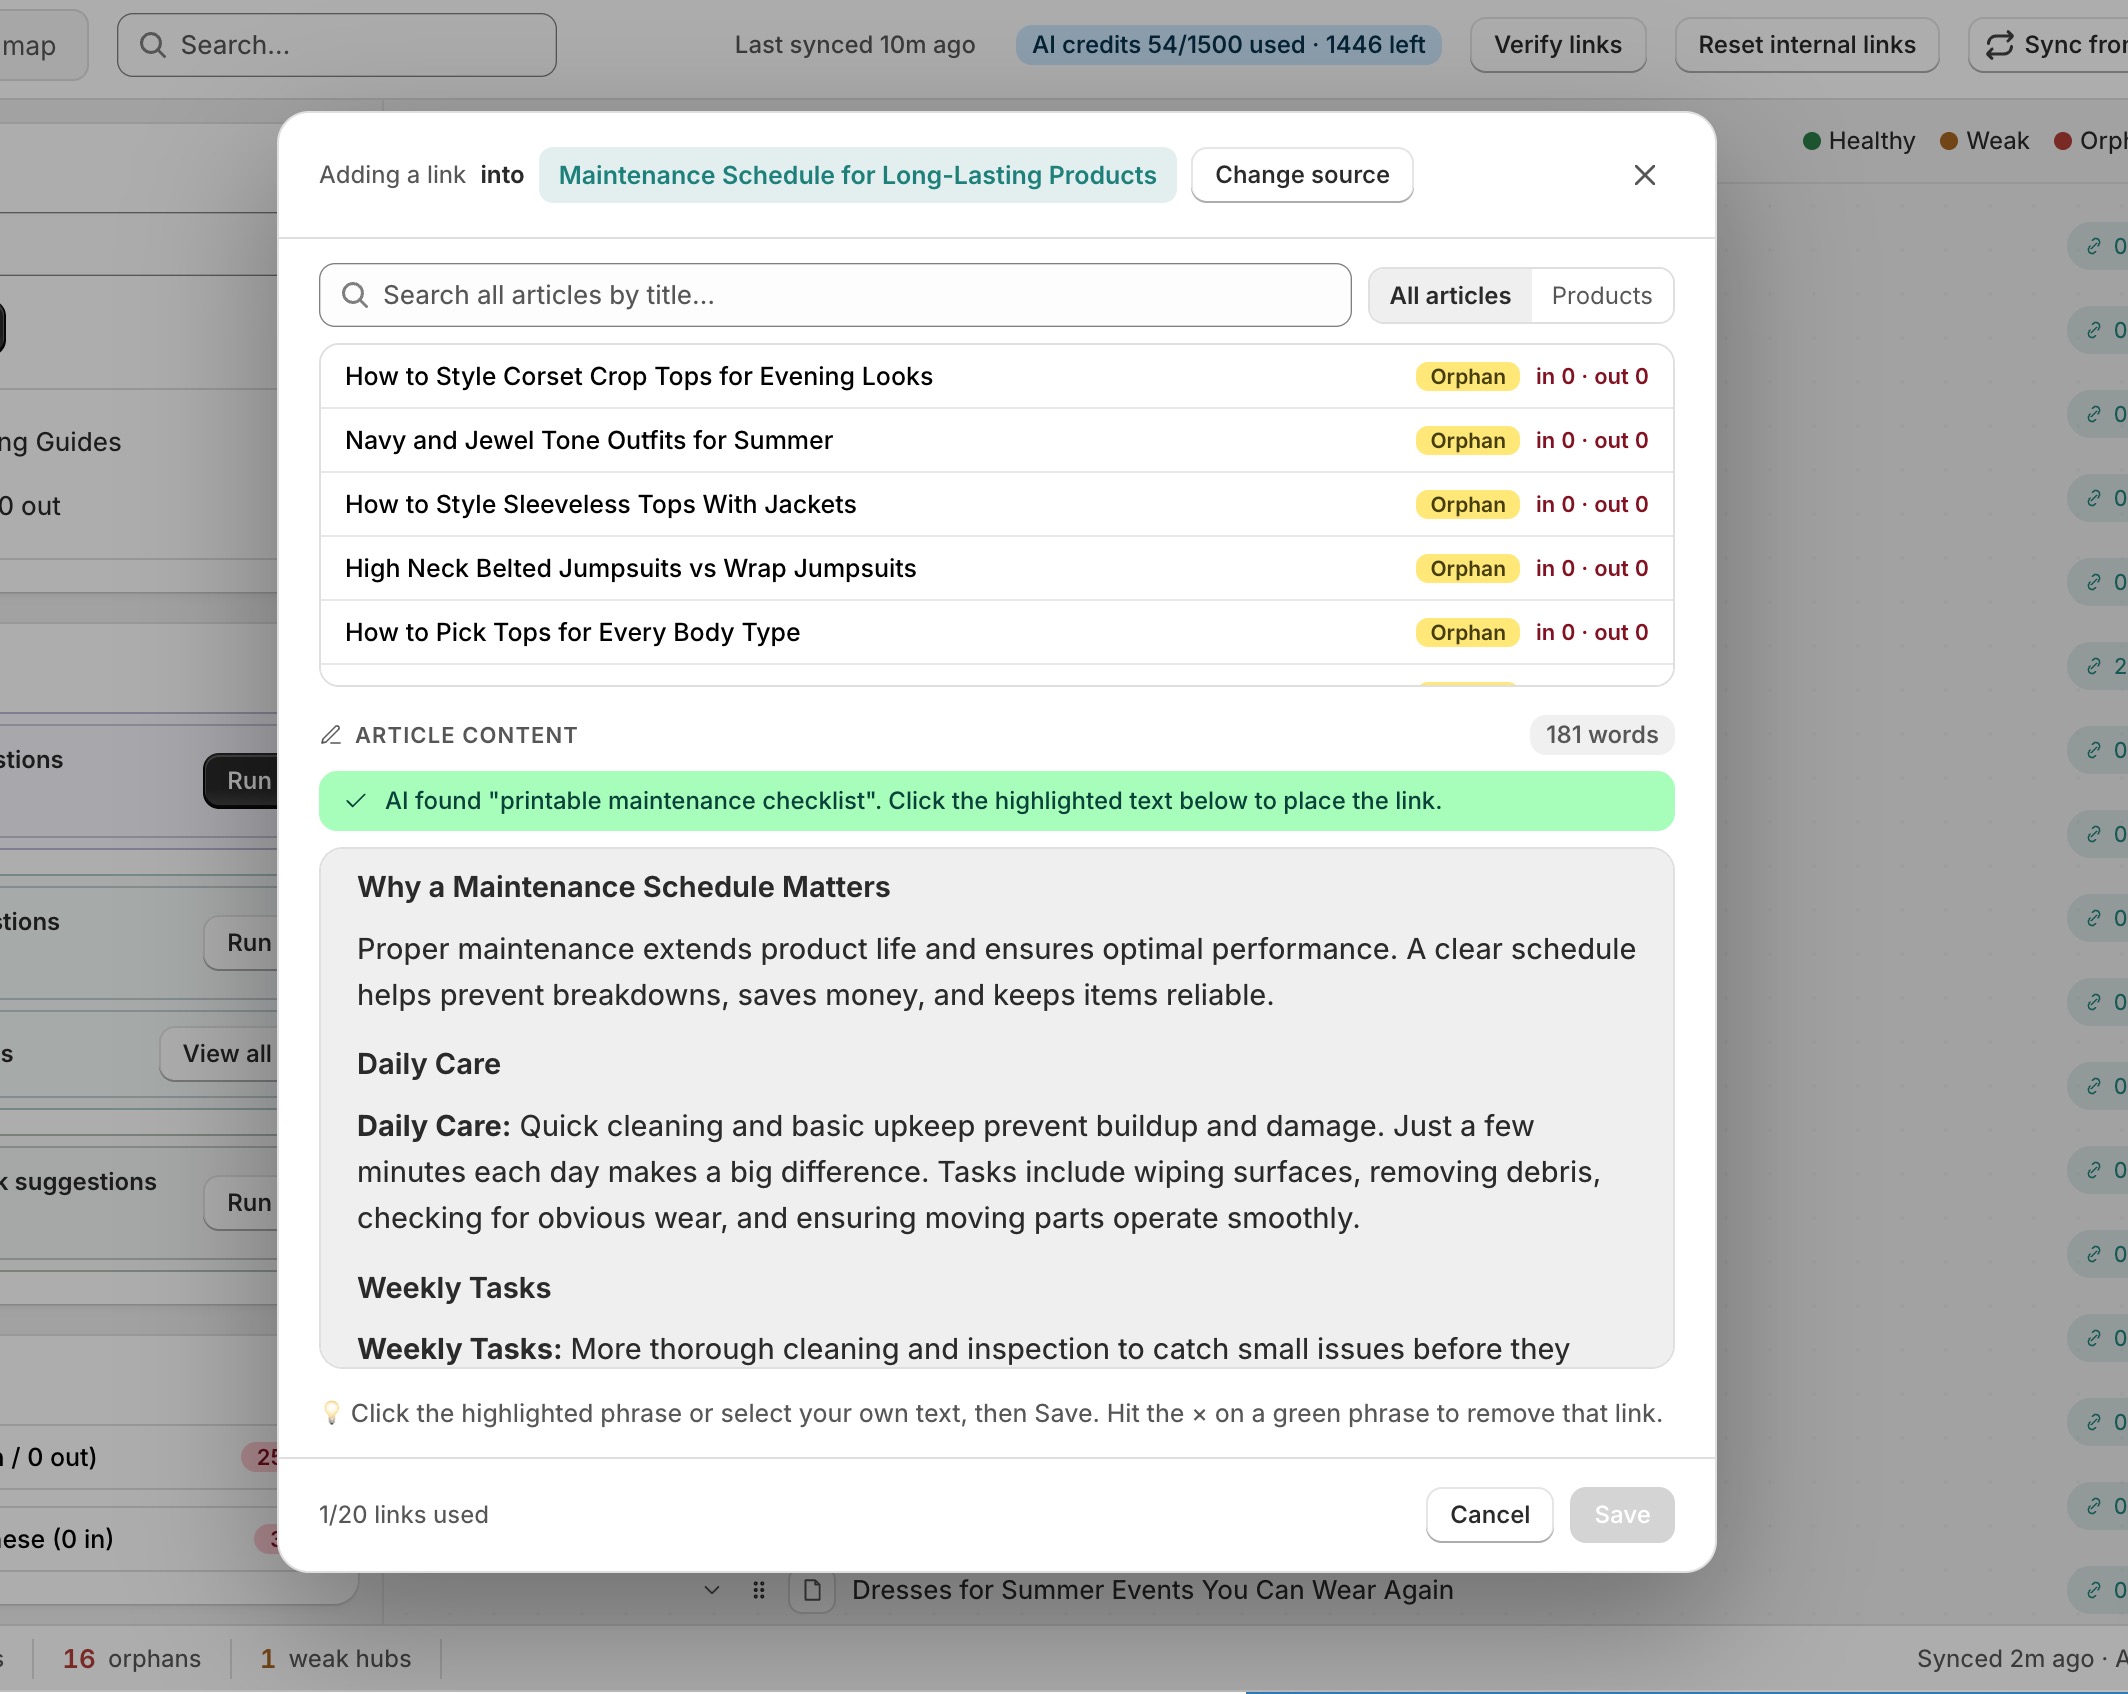Click the 1/20 links used counter

403,1515
